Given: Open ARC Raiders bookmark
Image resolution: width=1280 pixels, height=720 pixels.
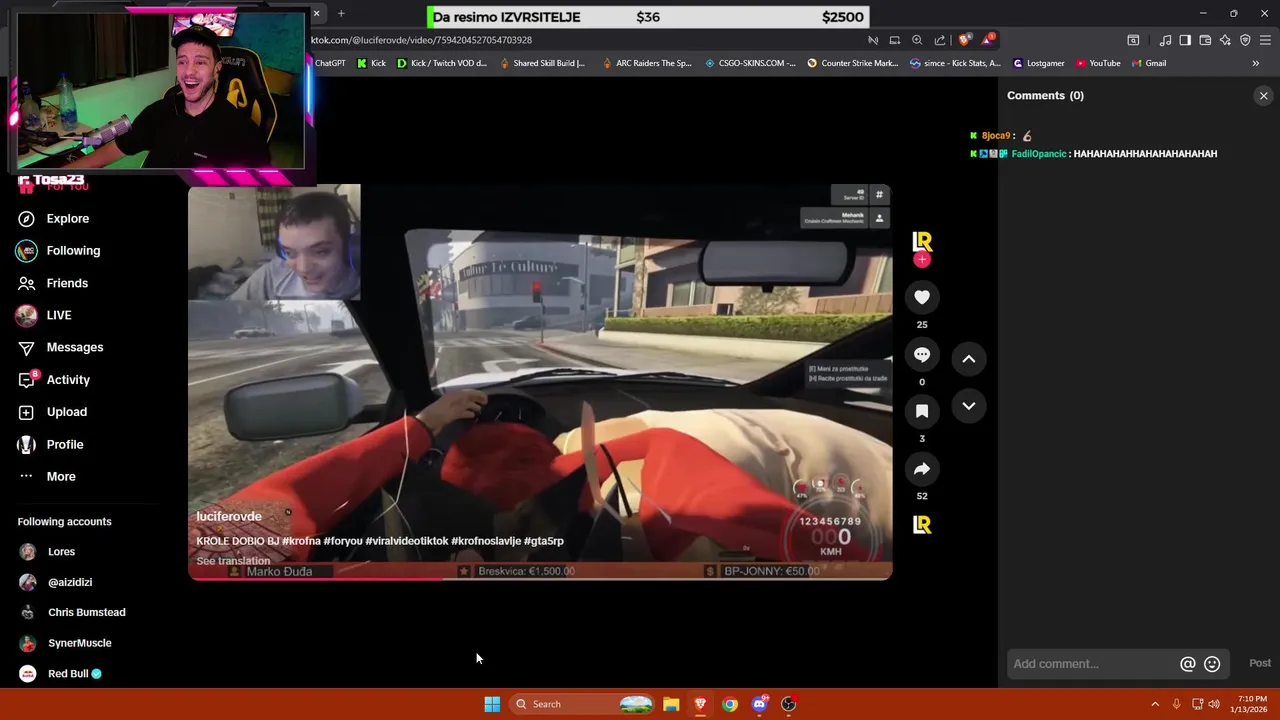Looking at the screenshot, I should 647,63.
